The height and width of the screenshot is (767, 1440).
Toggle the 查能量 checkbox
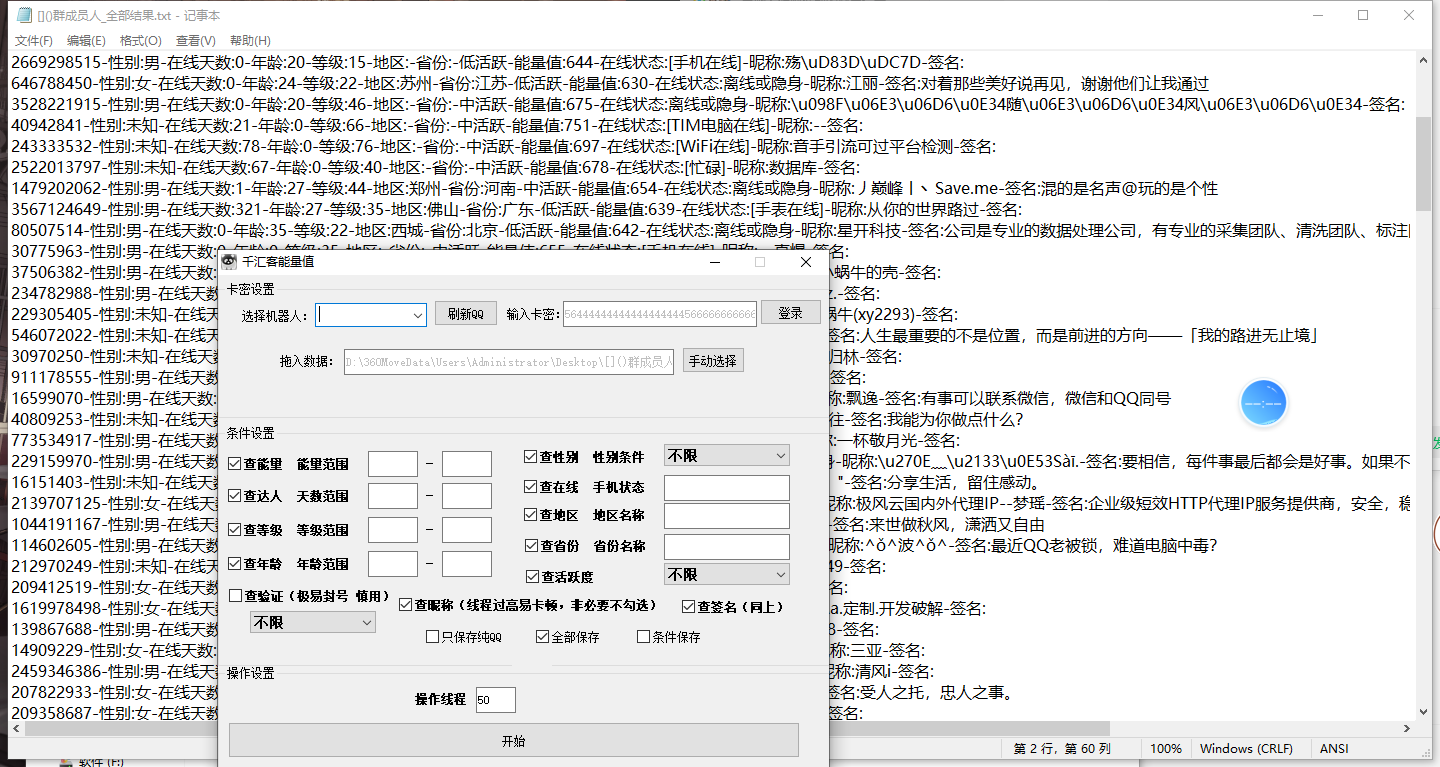(x=235, y=464)
